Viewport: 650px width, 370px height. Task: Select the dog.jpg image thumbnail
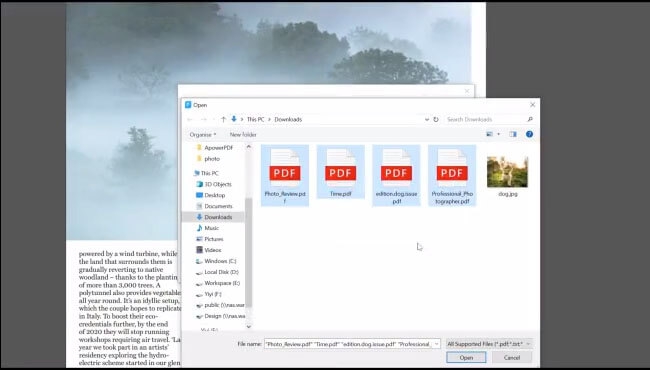tap(507, 172)
